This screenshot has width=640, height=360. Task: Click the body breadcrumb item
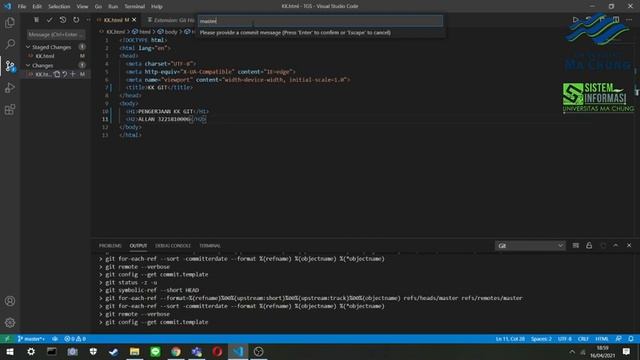tap(168, 32)
